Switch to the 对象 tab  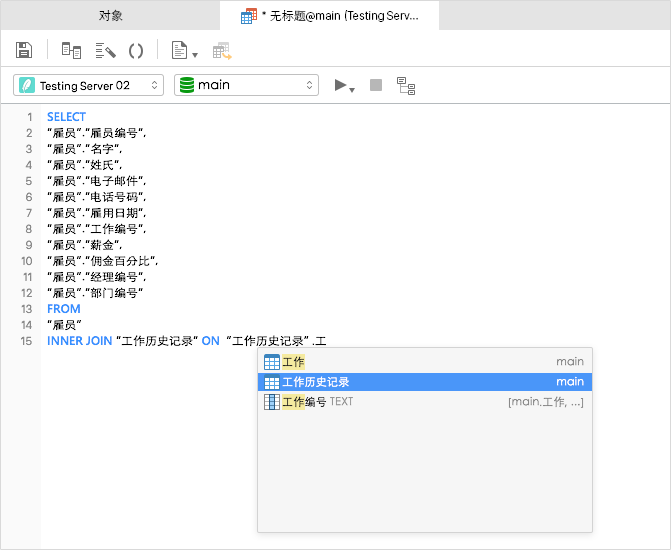110,16
